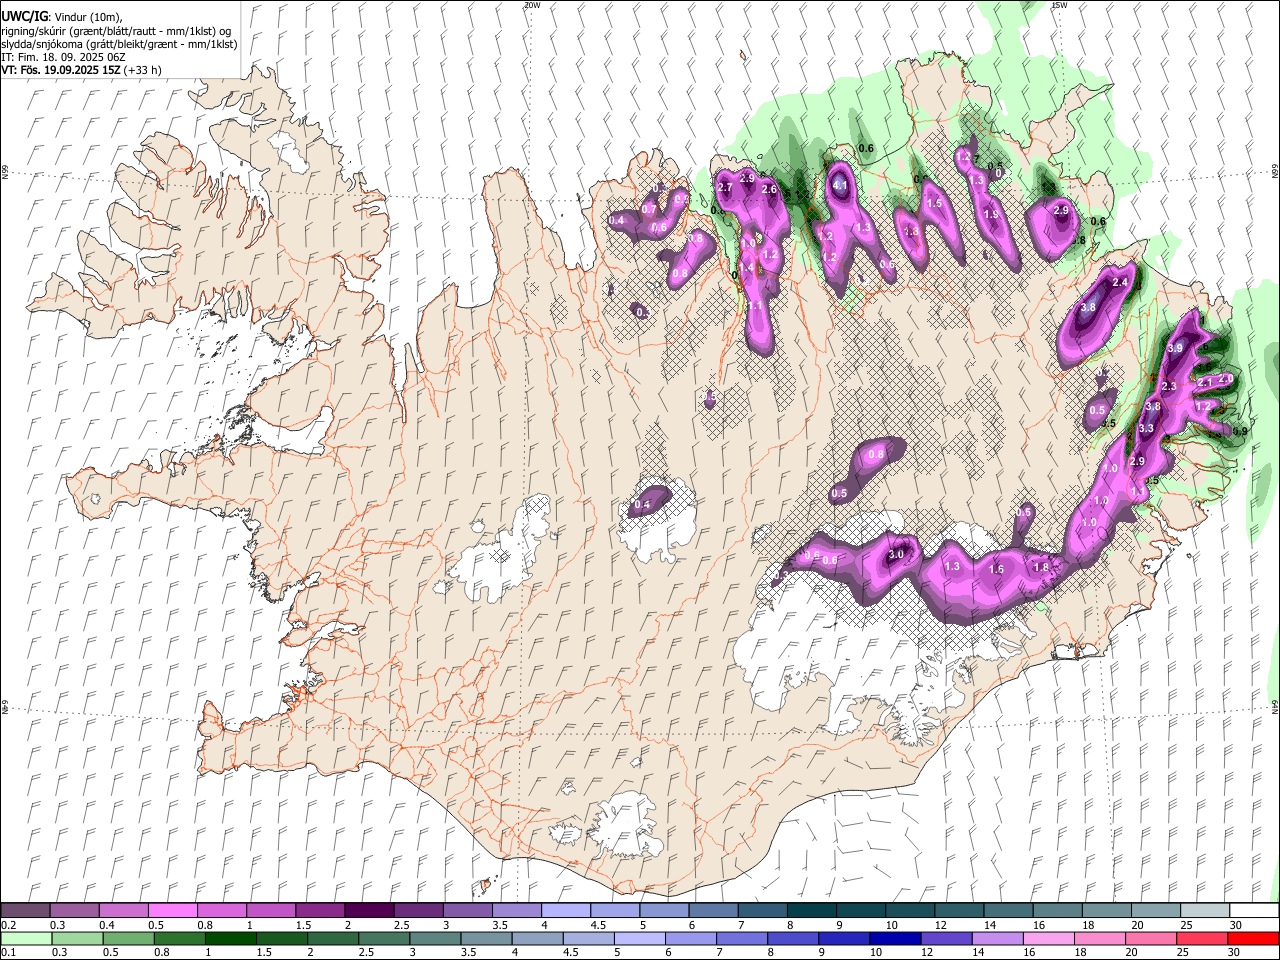Viewport: 1280px width, 960px height.
Task: Click the 2.7 precipitation value label
Action: (726, 188)
